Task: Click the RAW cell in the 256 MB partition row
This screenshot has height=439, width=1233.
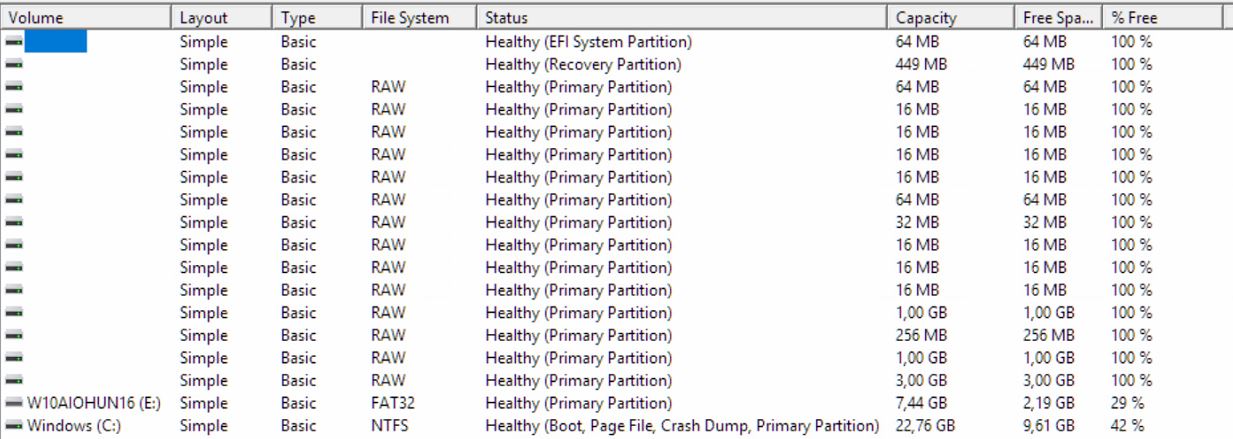Action: pyautogui.click(x=387, y=336)
